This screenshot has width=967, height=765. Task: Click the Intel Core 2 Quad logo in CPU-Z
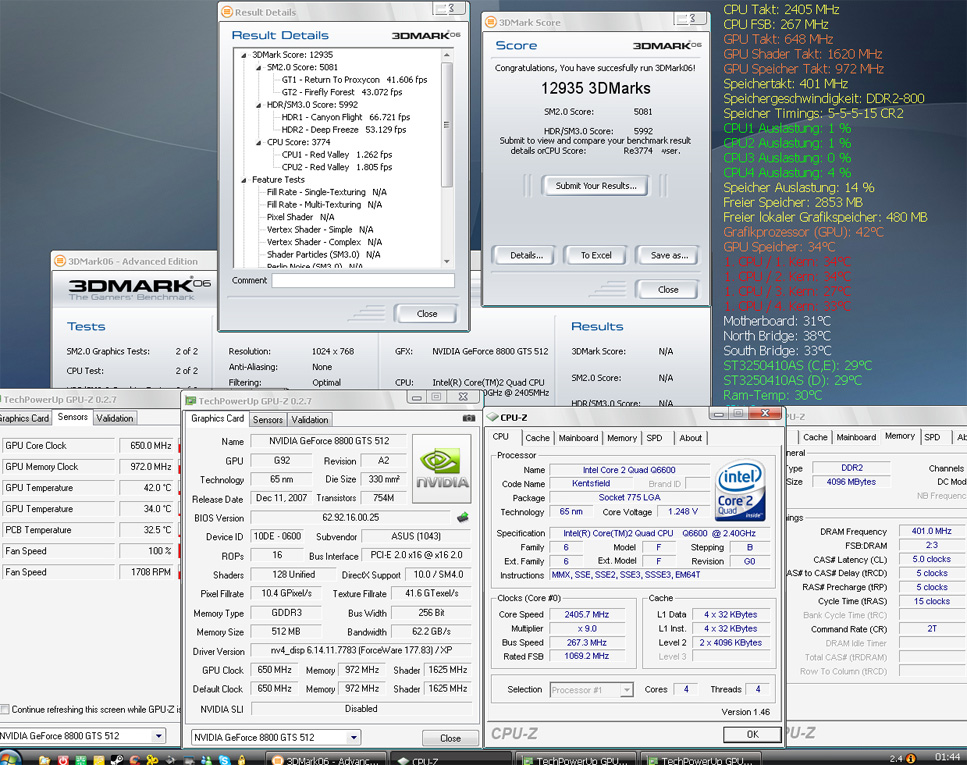point(739,491)
